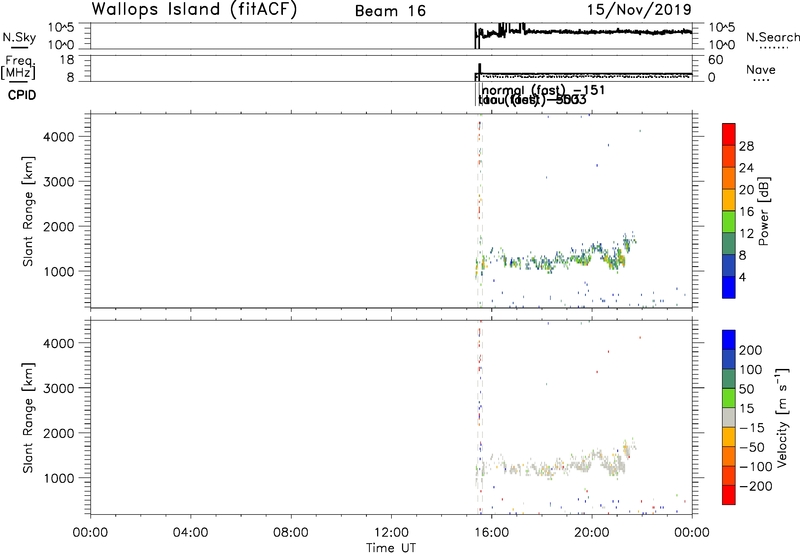Click the bright blue bottom segment of the Power colorbar
The height and width of the screenshot is (554, 800).
[x=729, y=287]
